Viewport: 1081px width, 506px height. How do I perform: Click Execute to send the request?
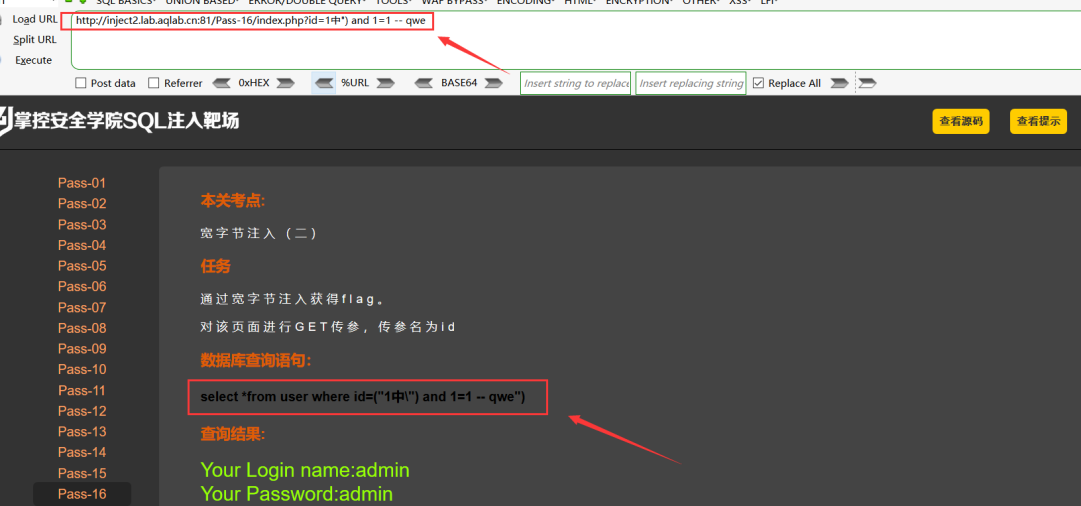click(x=33, y=61)
